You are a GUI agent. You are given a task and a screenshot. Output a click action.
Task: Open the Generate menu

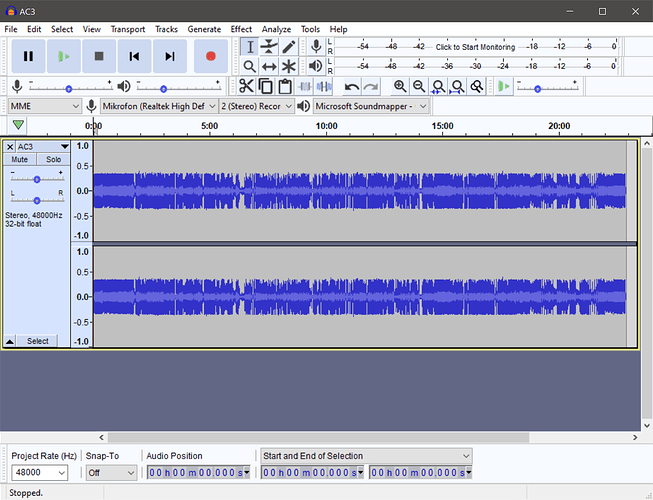click(204, 29)
